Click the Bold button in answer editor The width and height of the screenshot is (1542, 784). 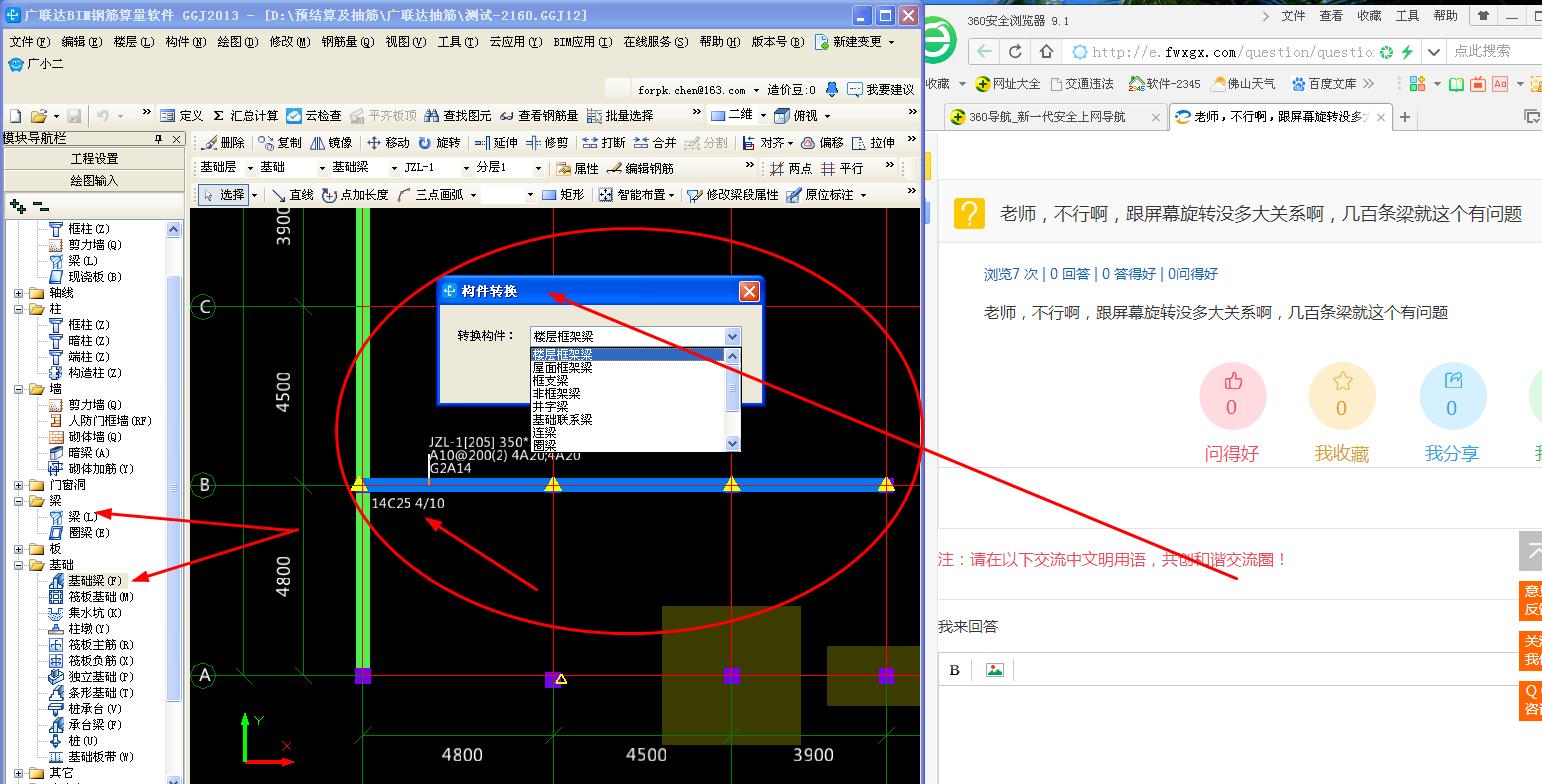coord(955,670)
